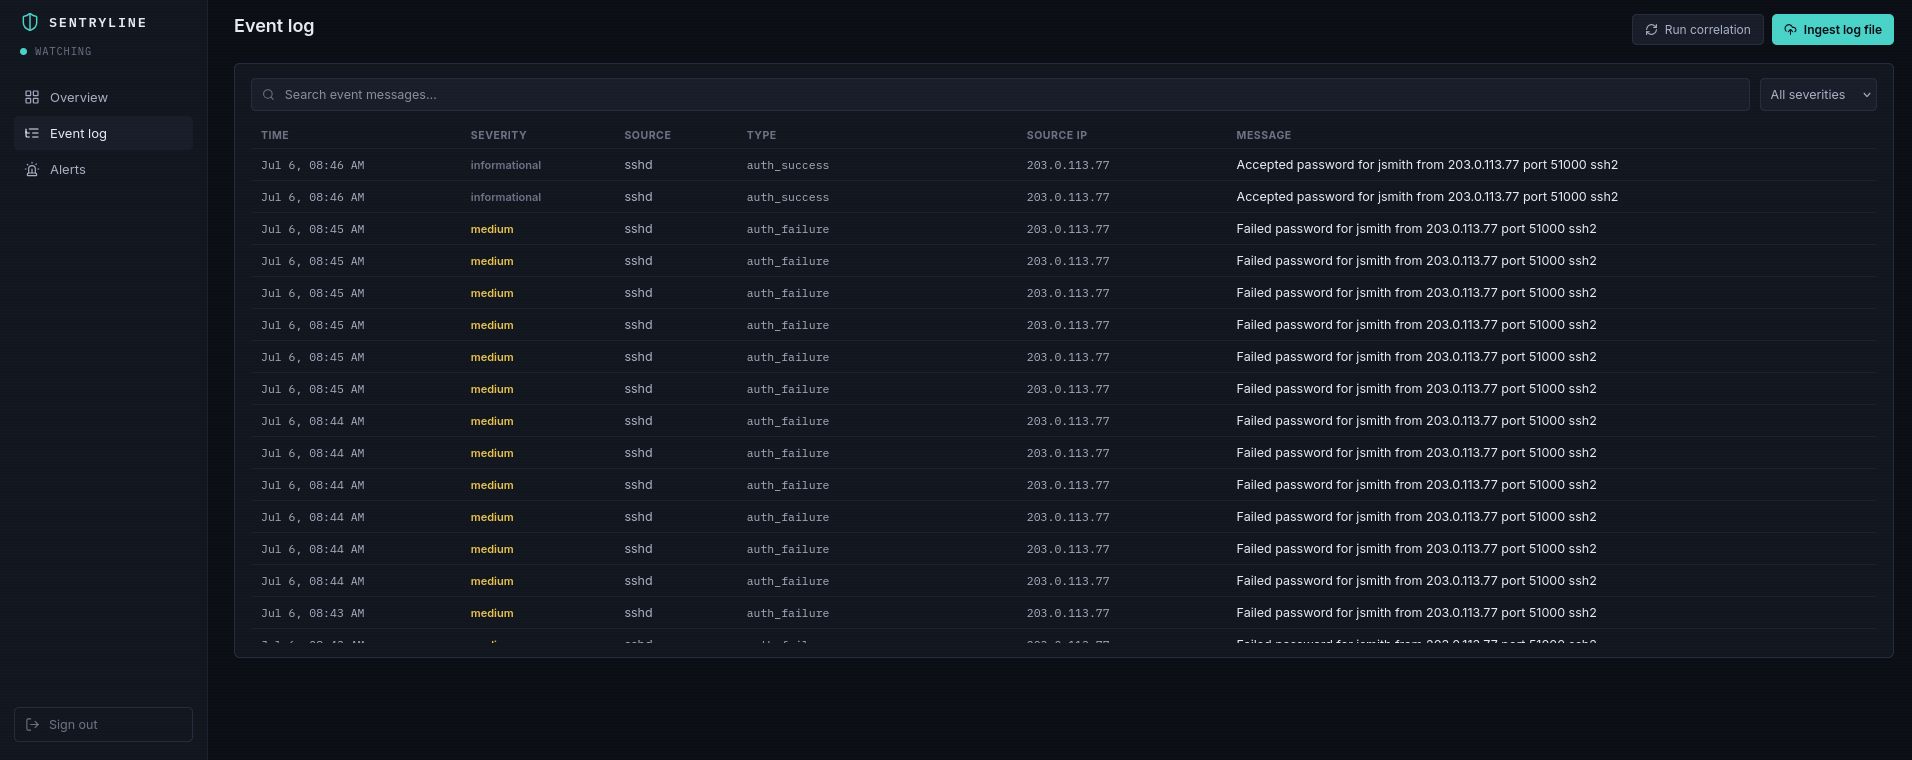Click auth_failure type in the 08:43 AM row
Screen dimensions: 1912x760
tap(787, 613)
